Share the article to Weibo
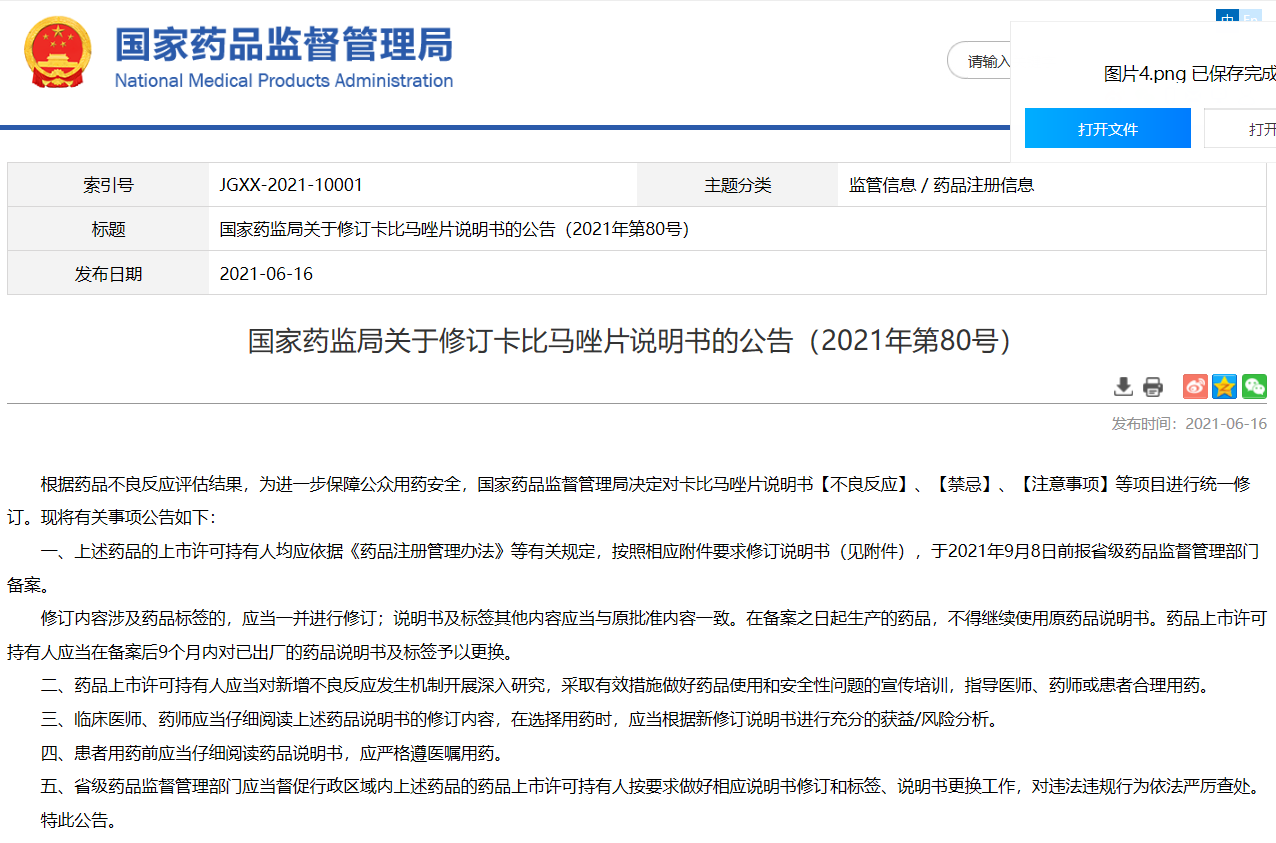This screenshot has height=843, width=1276. click(x=1195, y=387)
